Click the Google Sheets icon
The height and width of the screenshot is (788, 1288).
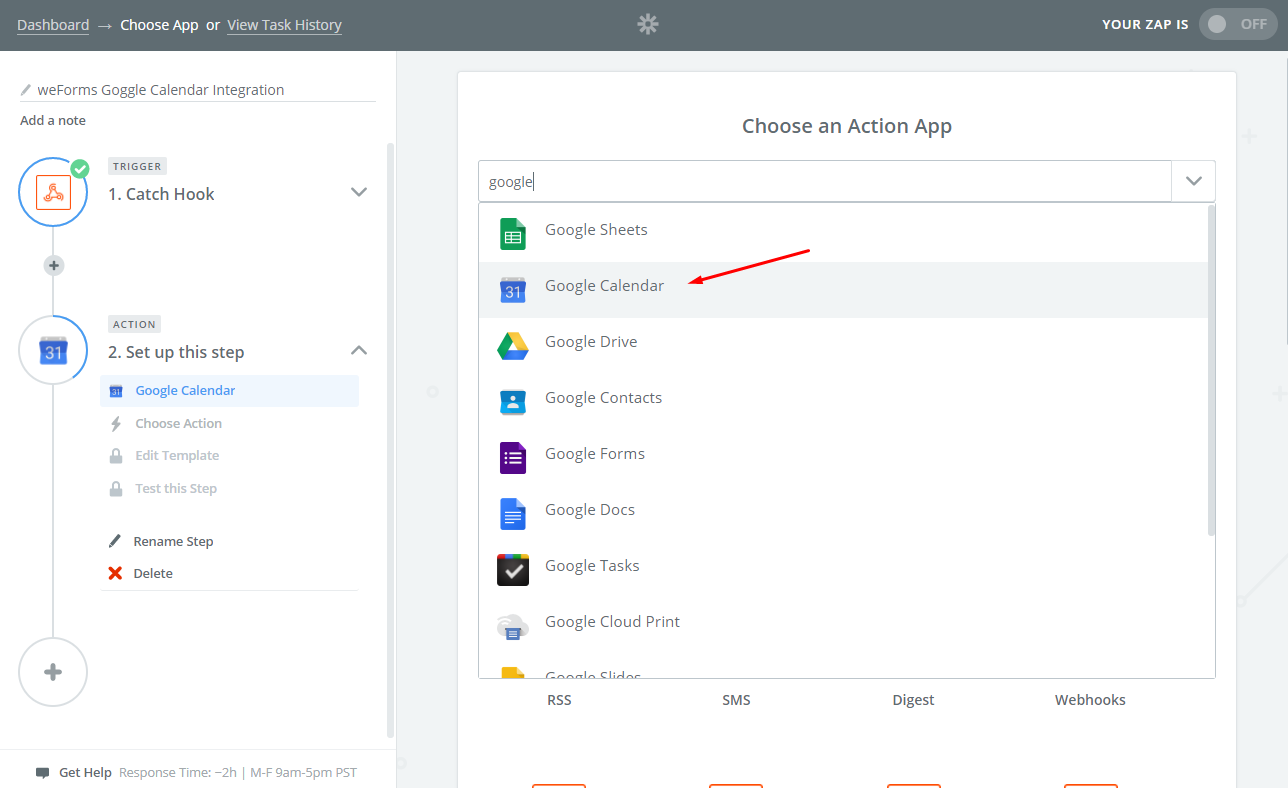[513, 234]
